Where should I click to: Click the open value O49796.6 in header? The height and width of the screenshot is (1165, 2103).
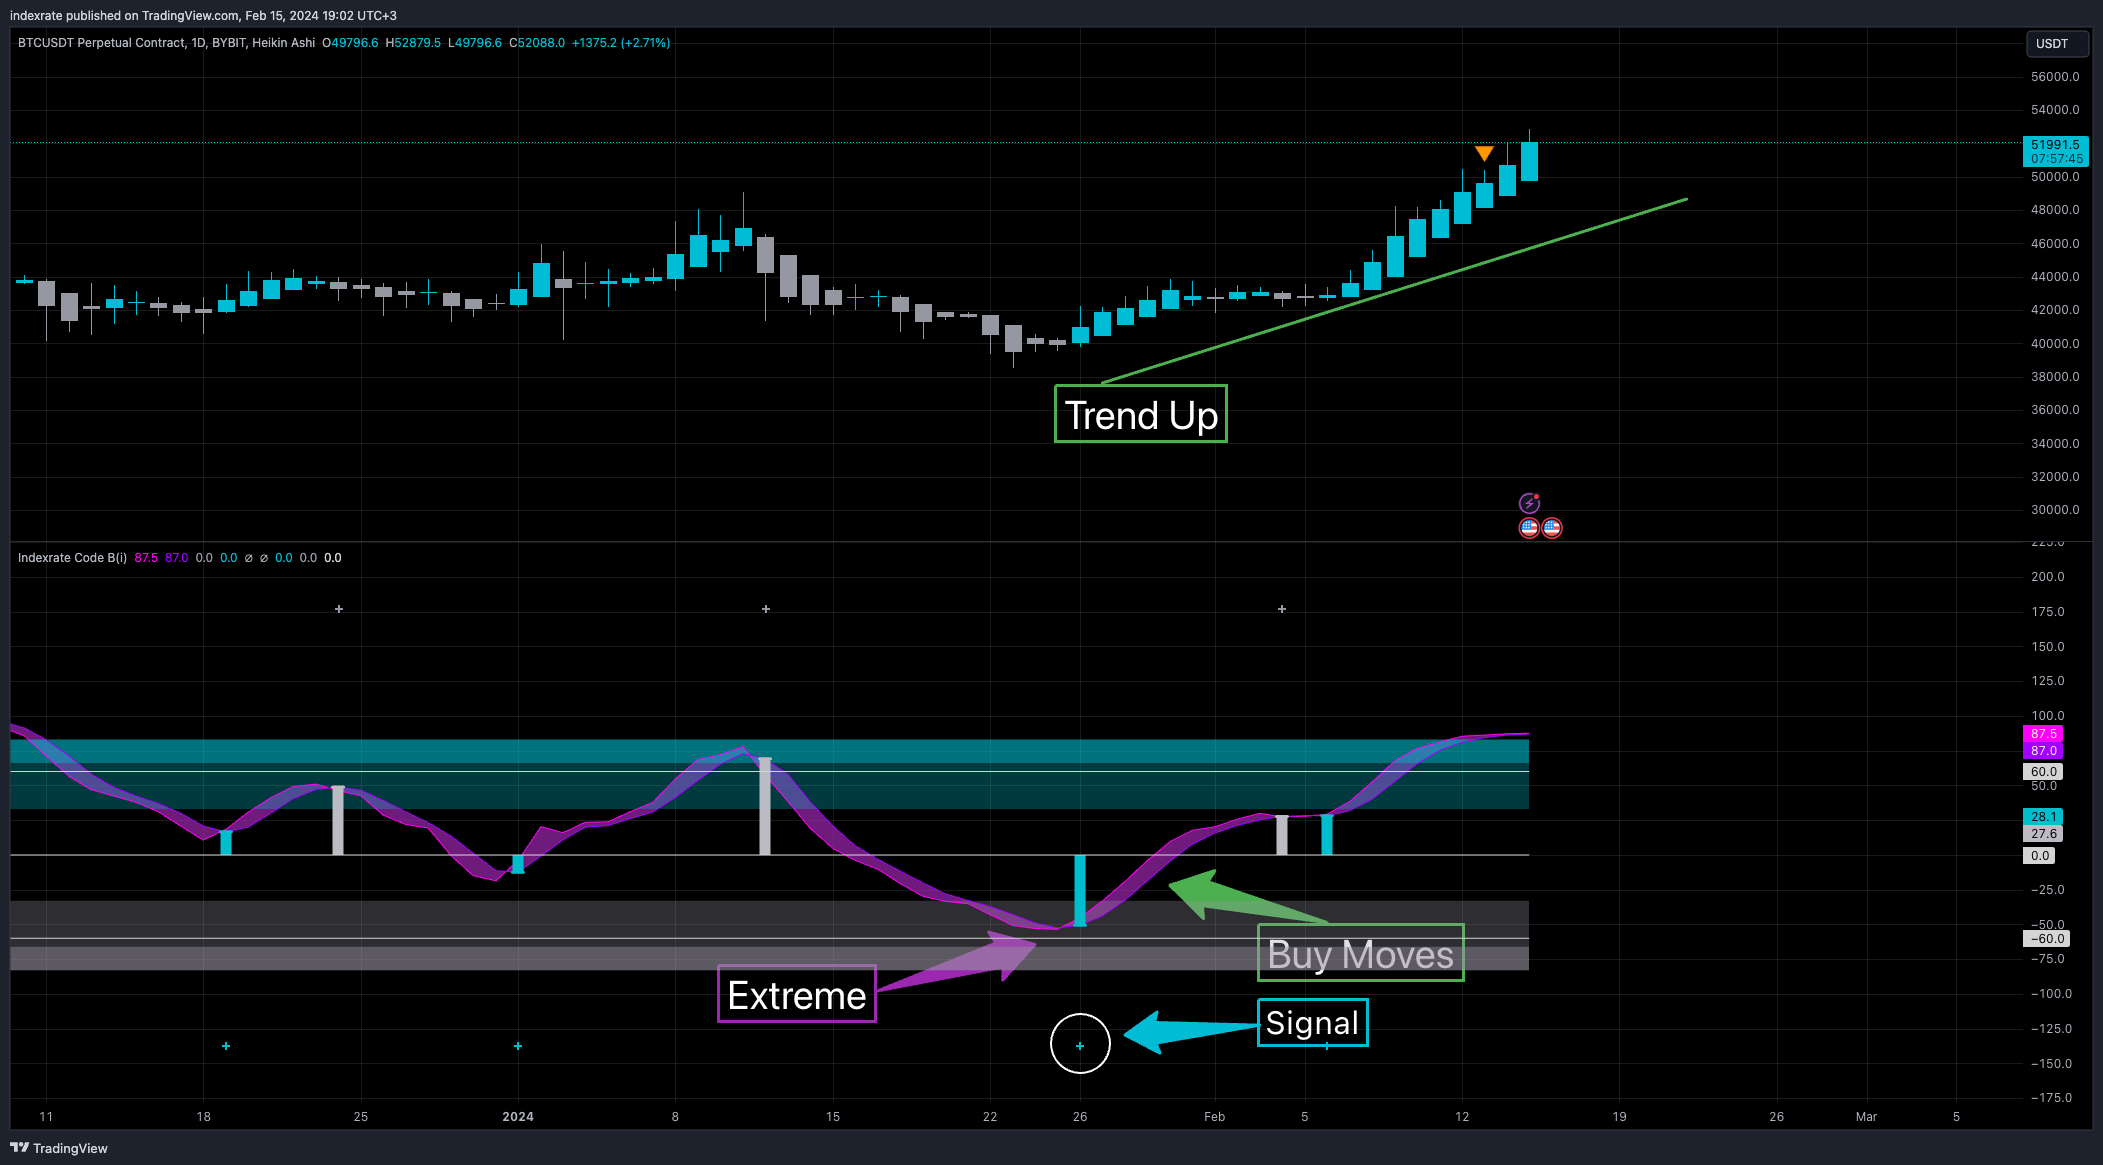click(350, 43)
